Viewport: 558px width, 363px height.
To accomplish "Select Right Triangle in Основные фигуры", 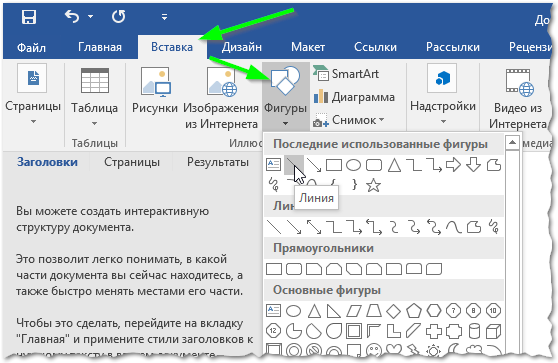I will [x=334, y=311].
